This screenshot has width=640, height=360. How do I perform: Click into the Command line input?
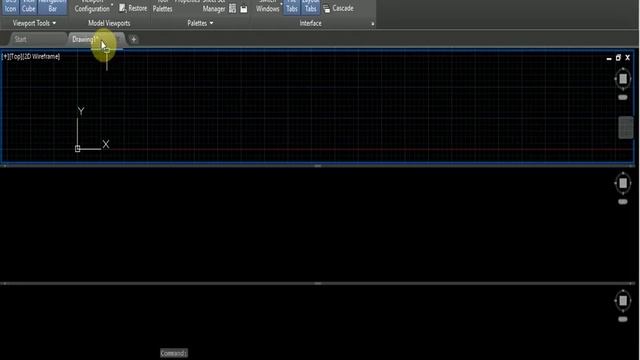coord(174,353)
